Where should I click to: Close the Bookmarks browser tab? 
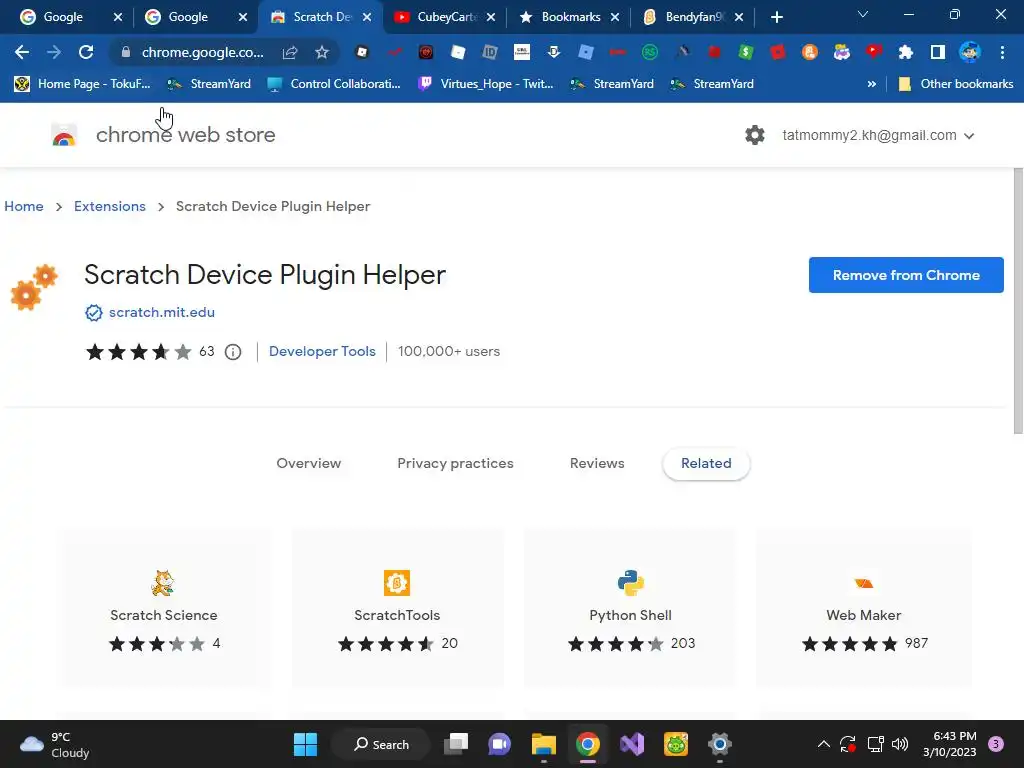(x=615, y=17)
